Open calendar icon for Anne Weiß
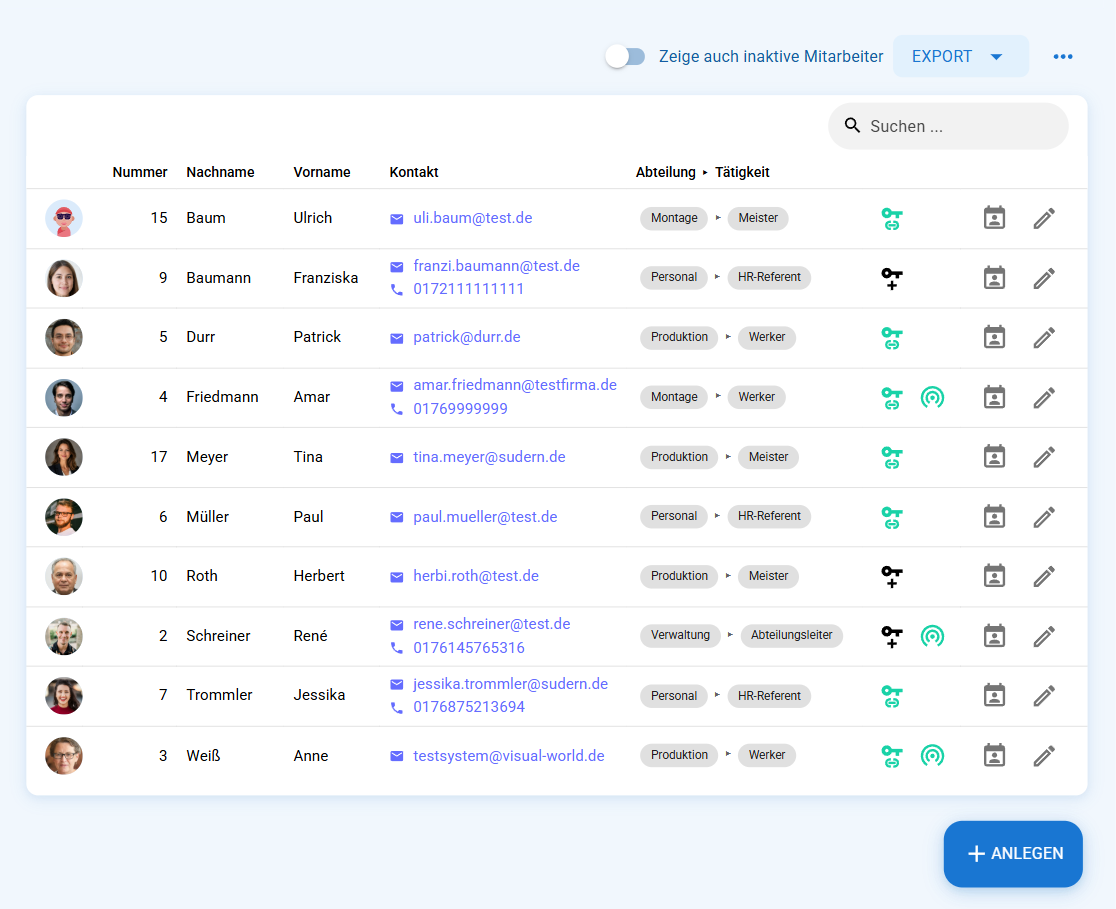1116x909 pixels. [994, 755]
